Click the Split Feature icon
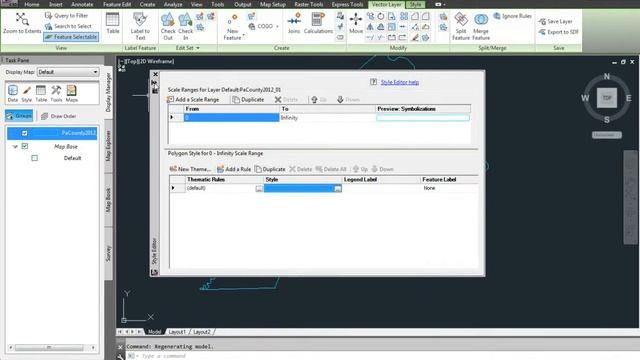Screen dimensions: 640x360 click(x=461, y=19)
